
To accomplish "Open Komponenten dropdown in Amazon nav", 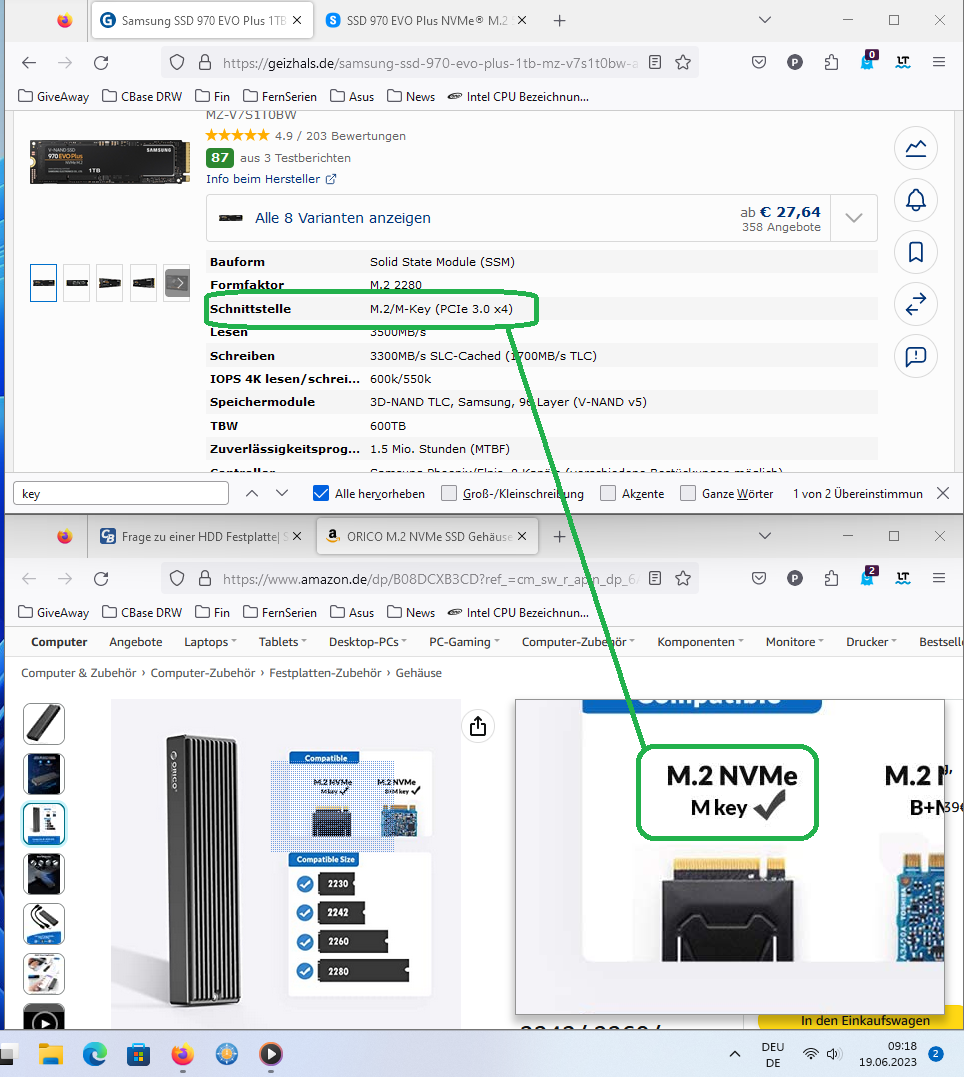I will point(700,642).
